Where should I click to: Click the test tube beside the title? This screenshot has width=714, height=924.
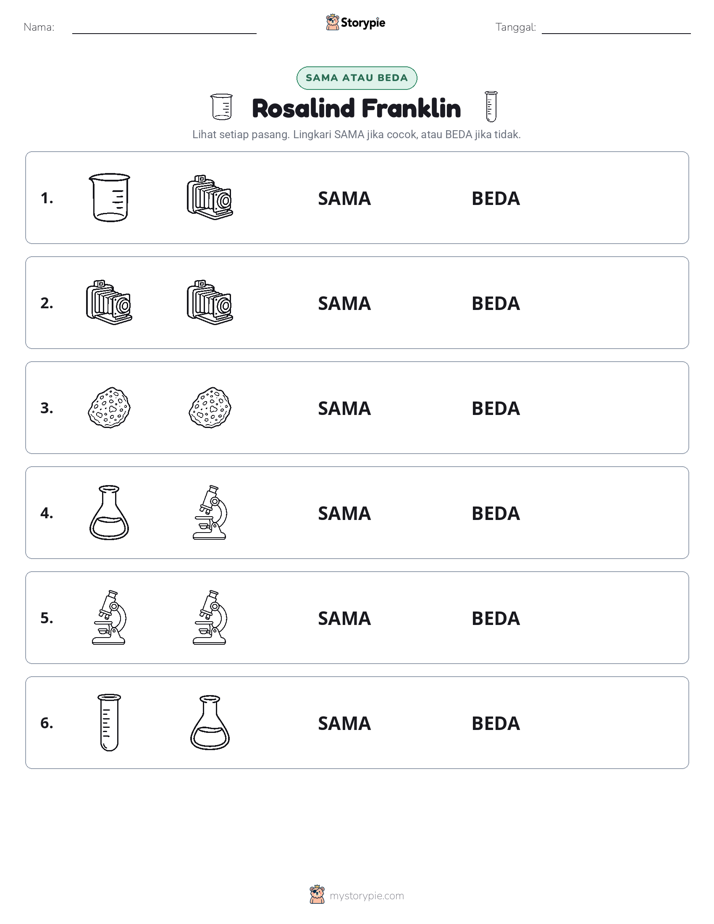click(491, 106)
